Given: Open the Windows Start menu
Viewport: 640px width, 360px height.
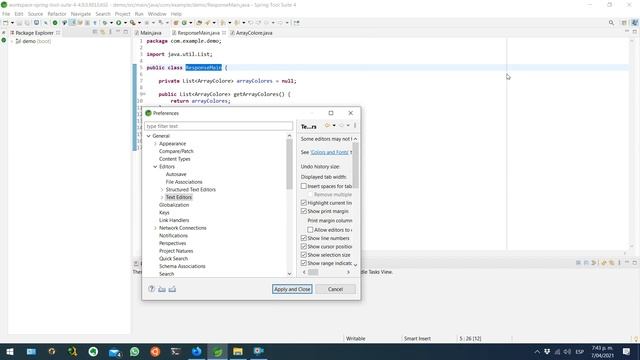Looking at the screenshot, I should (10, 351).
